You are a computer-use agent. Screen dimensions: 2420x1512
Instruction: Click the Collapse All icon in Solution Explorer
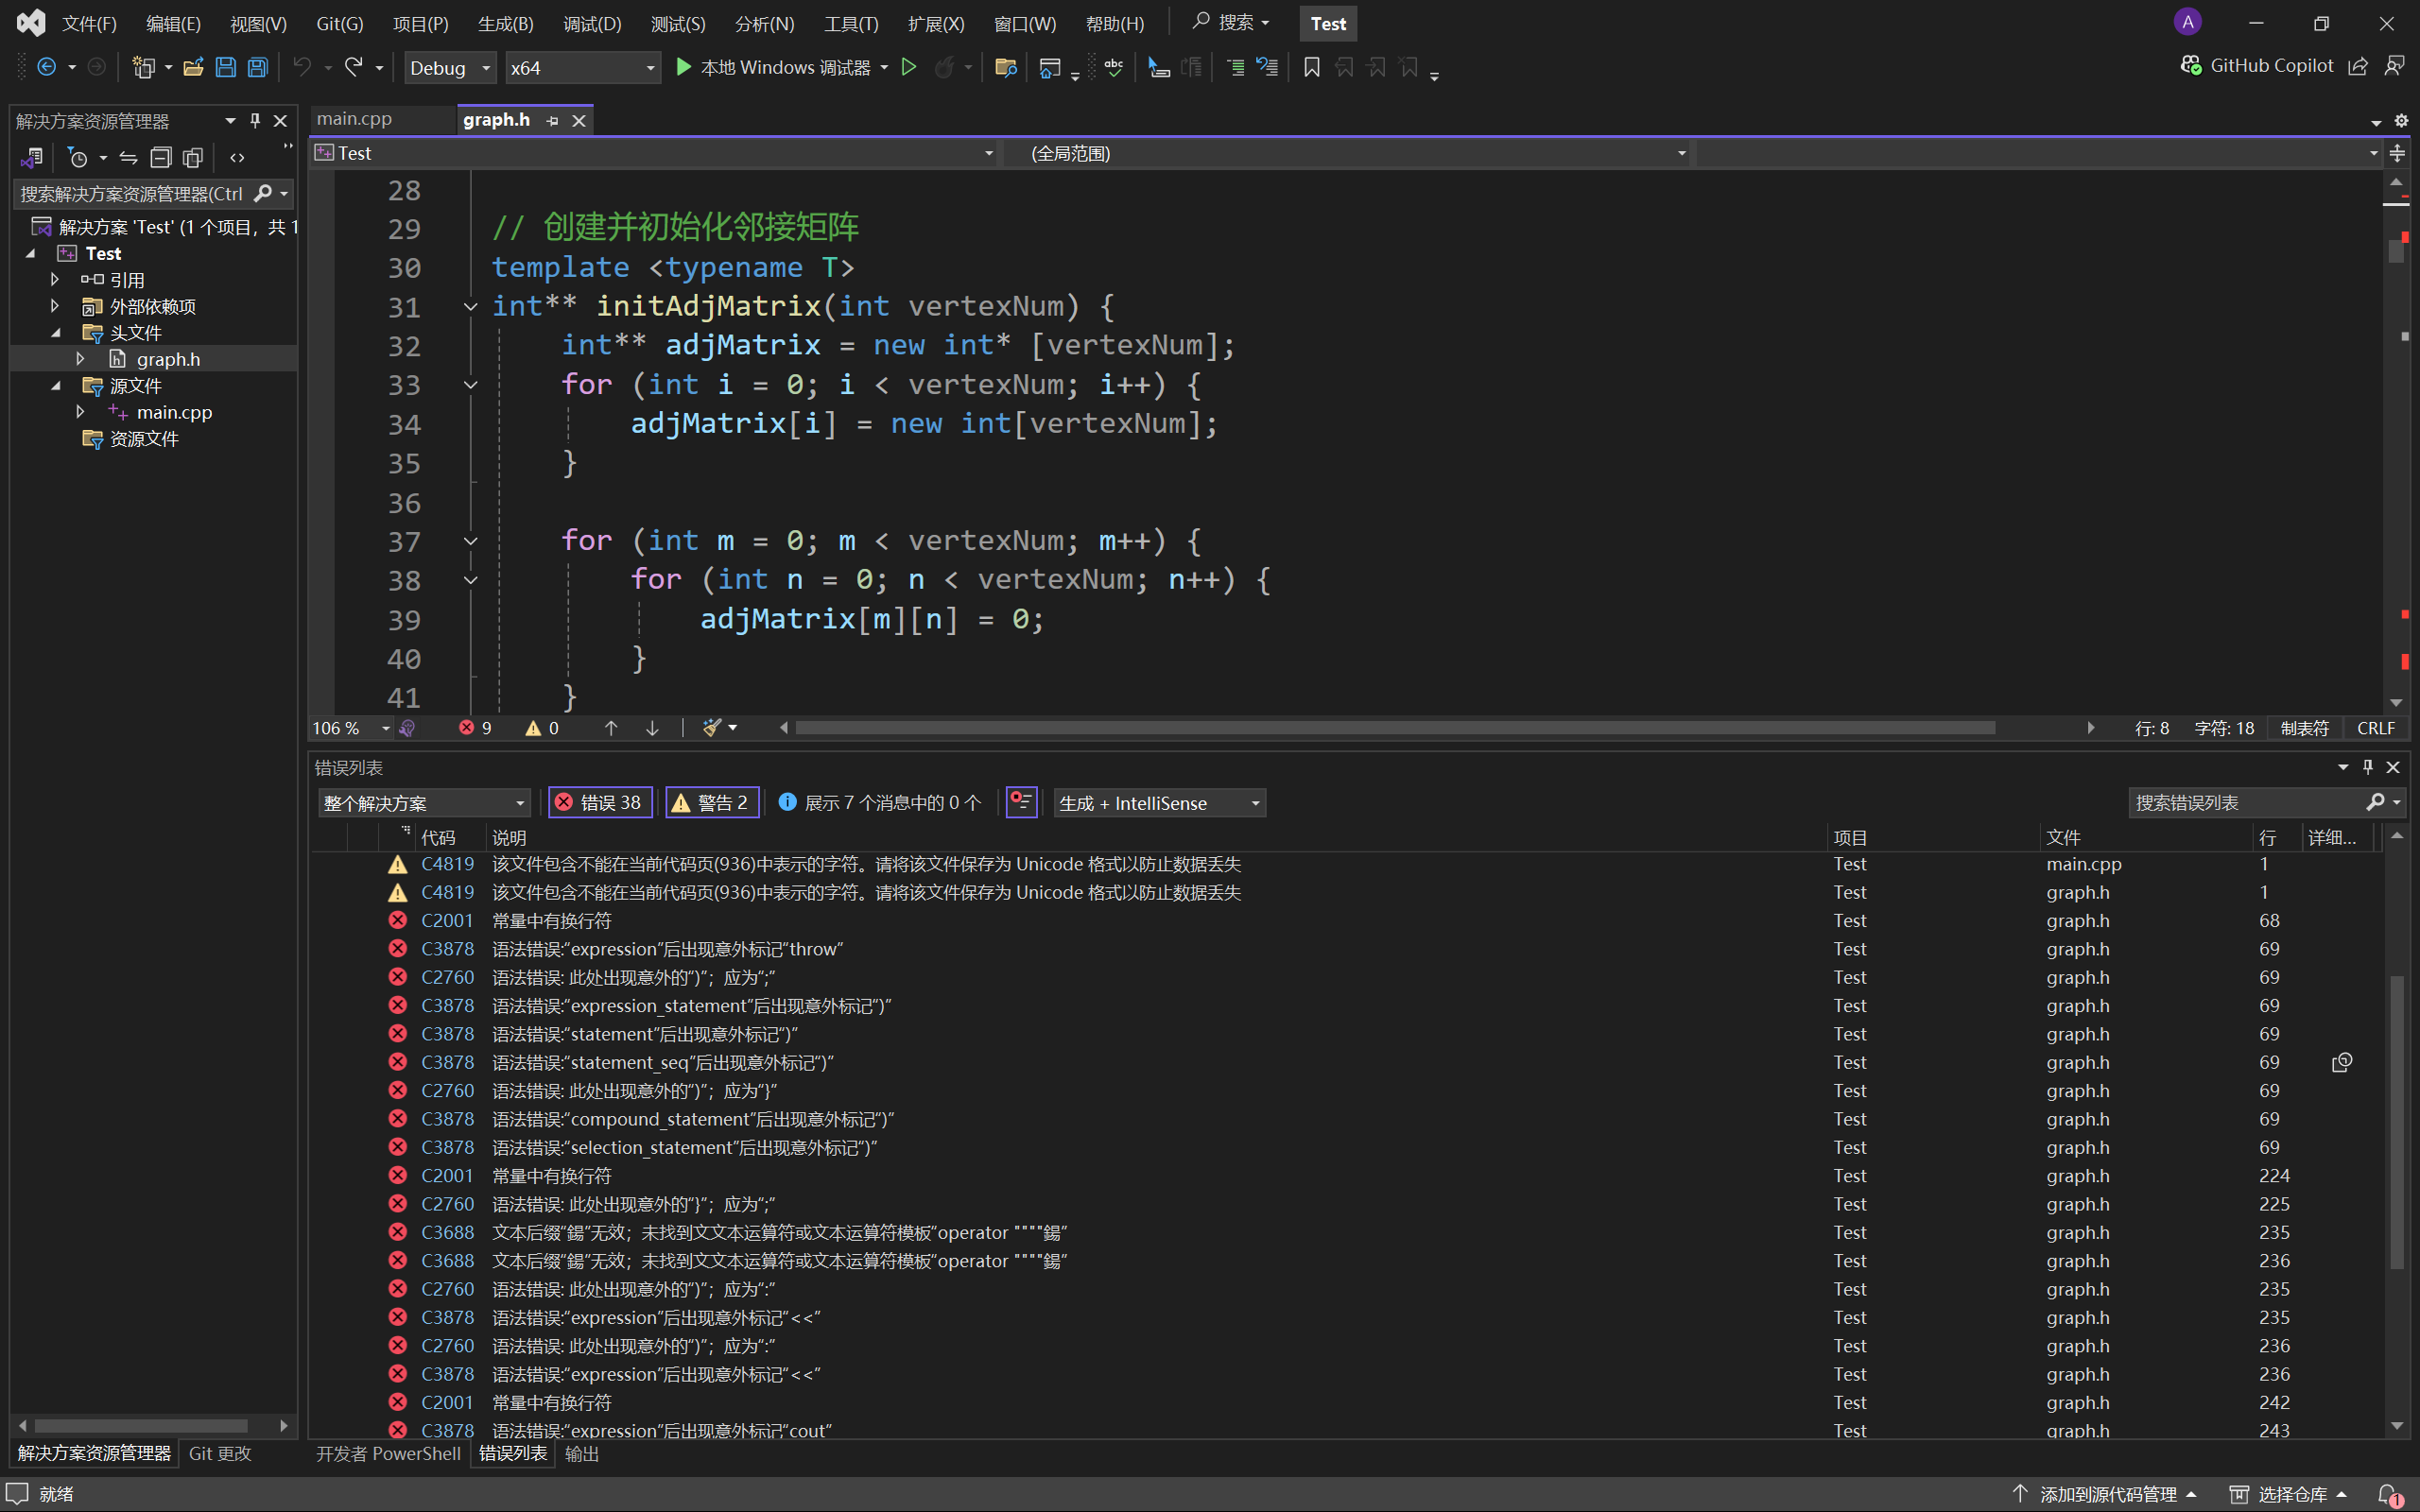pos(161,158)
